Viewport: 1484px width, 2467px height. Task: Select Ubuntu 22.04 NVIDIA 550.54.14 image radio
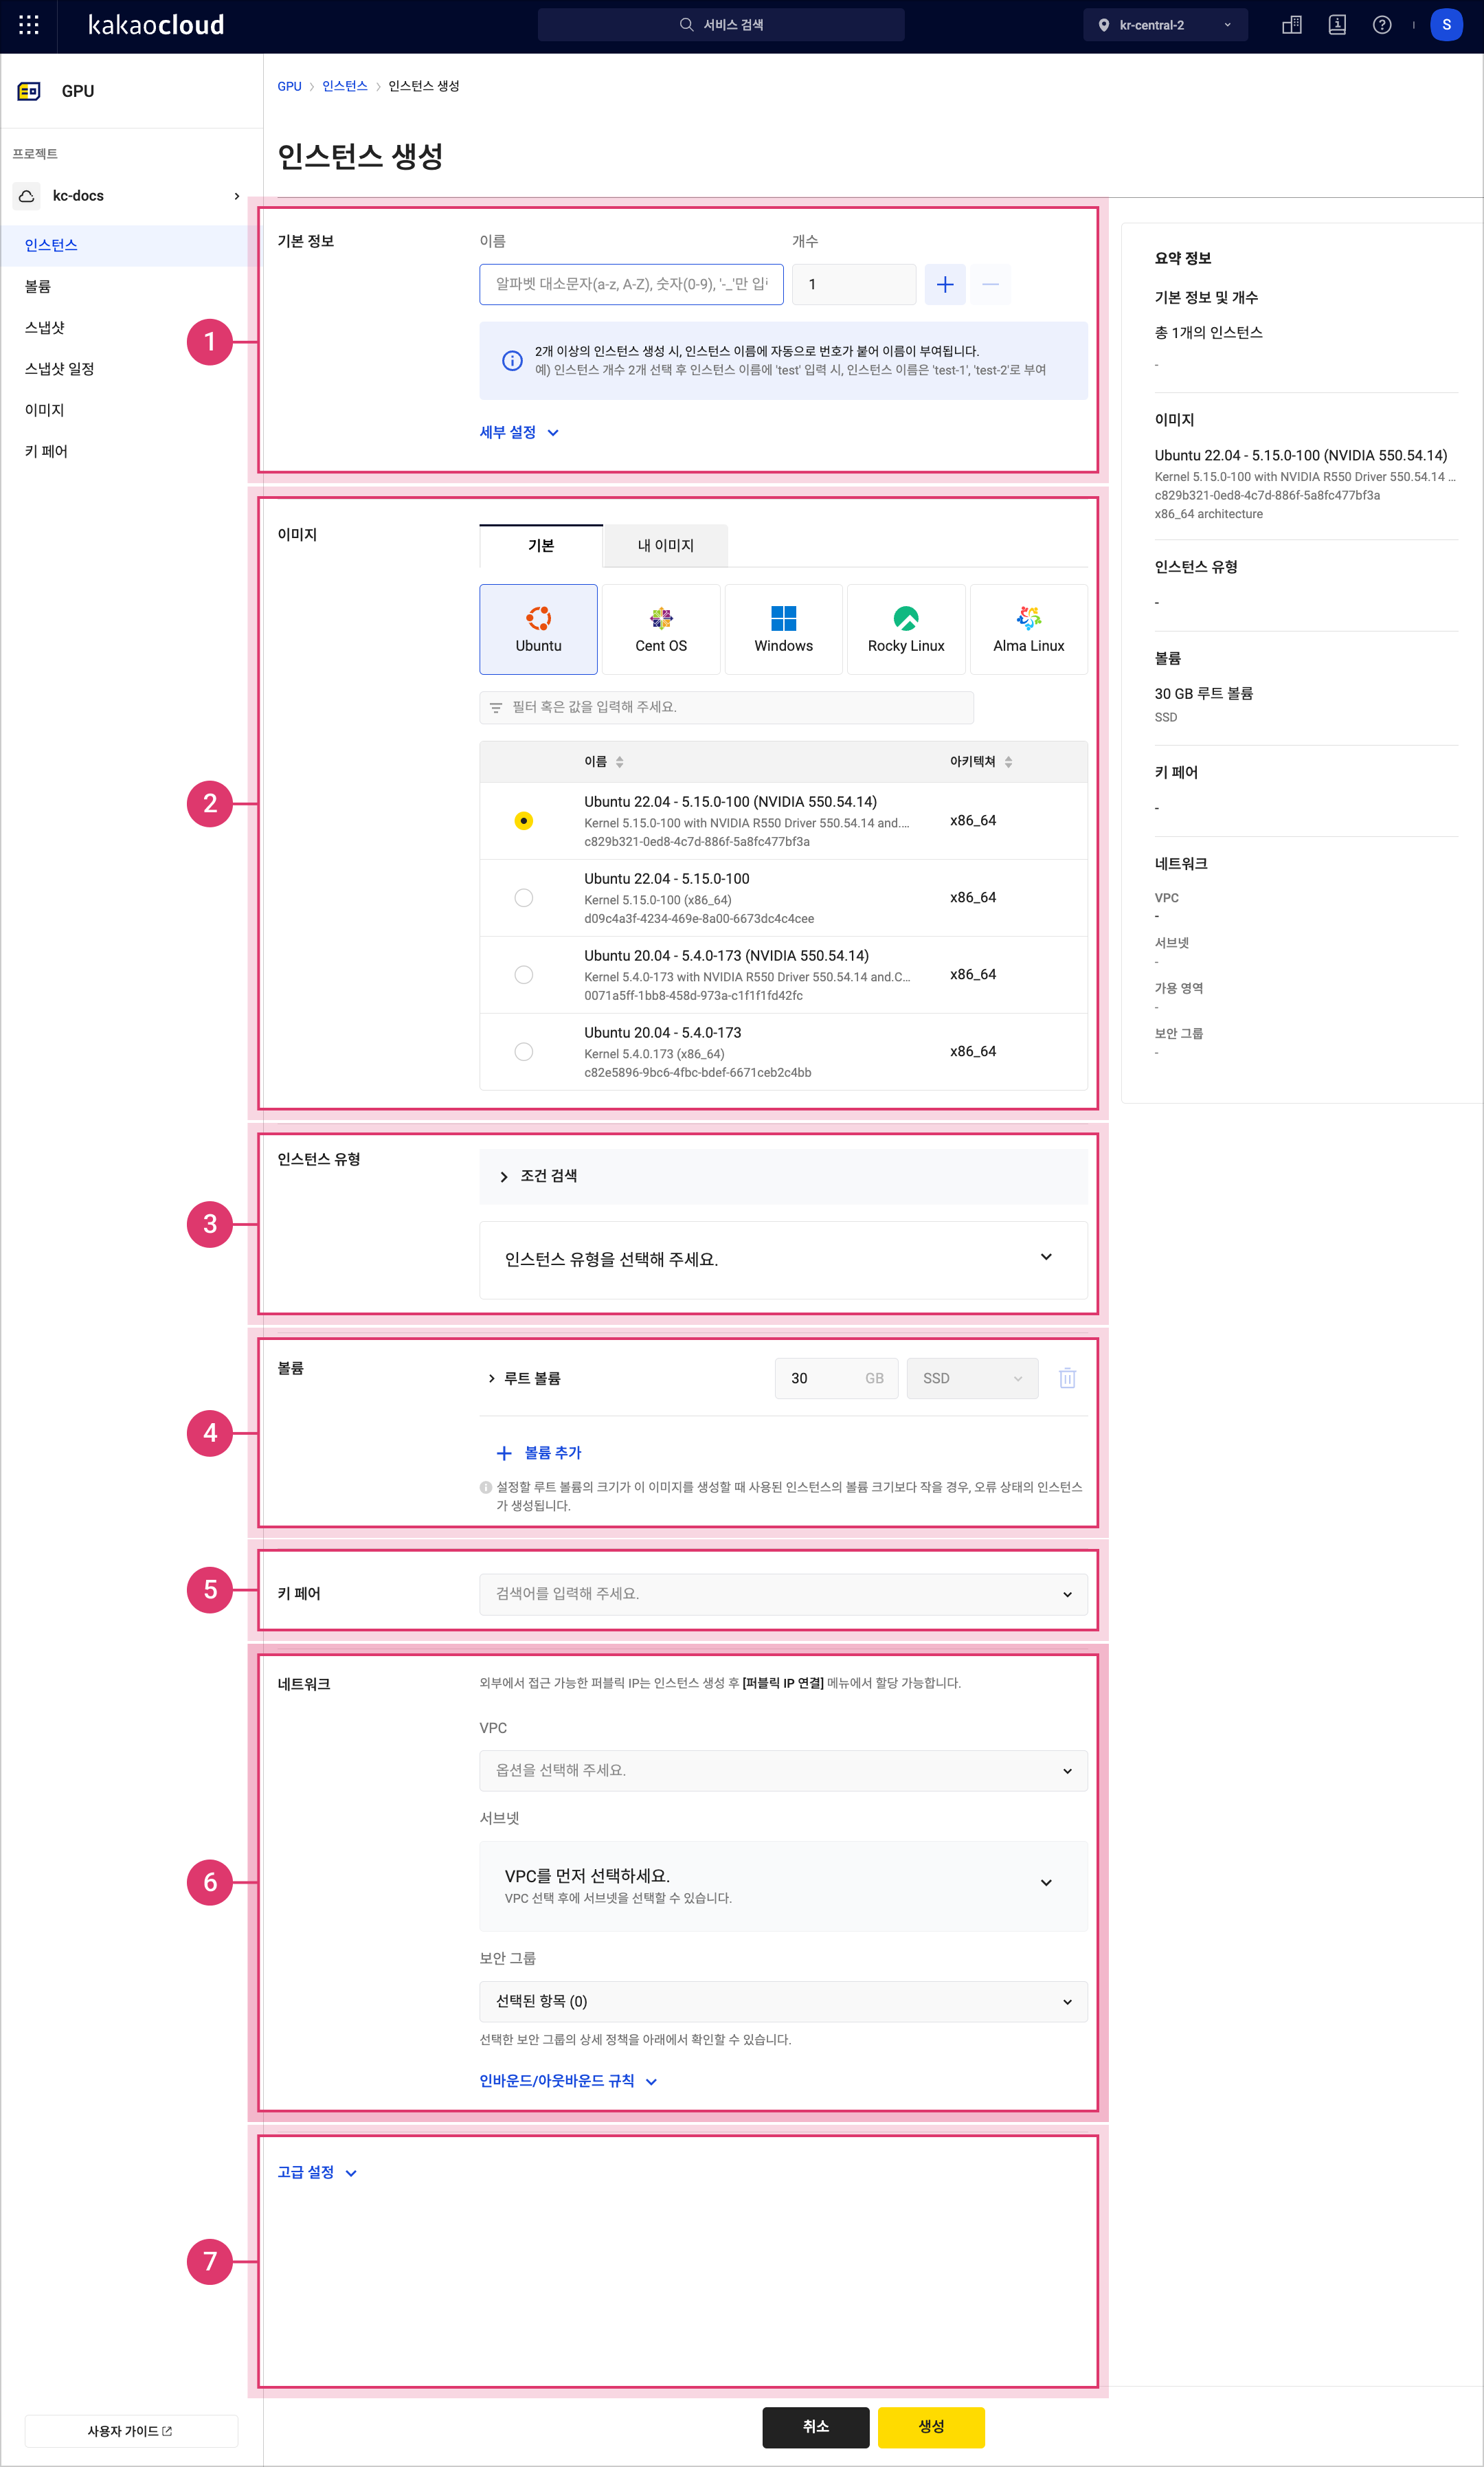tap(523, 821)
